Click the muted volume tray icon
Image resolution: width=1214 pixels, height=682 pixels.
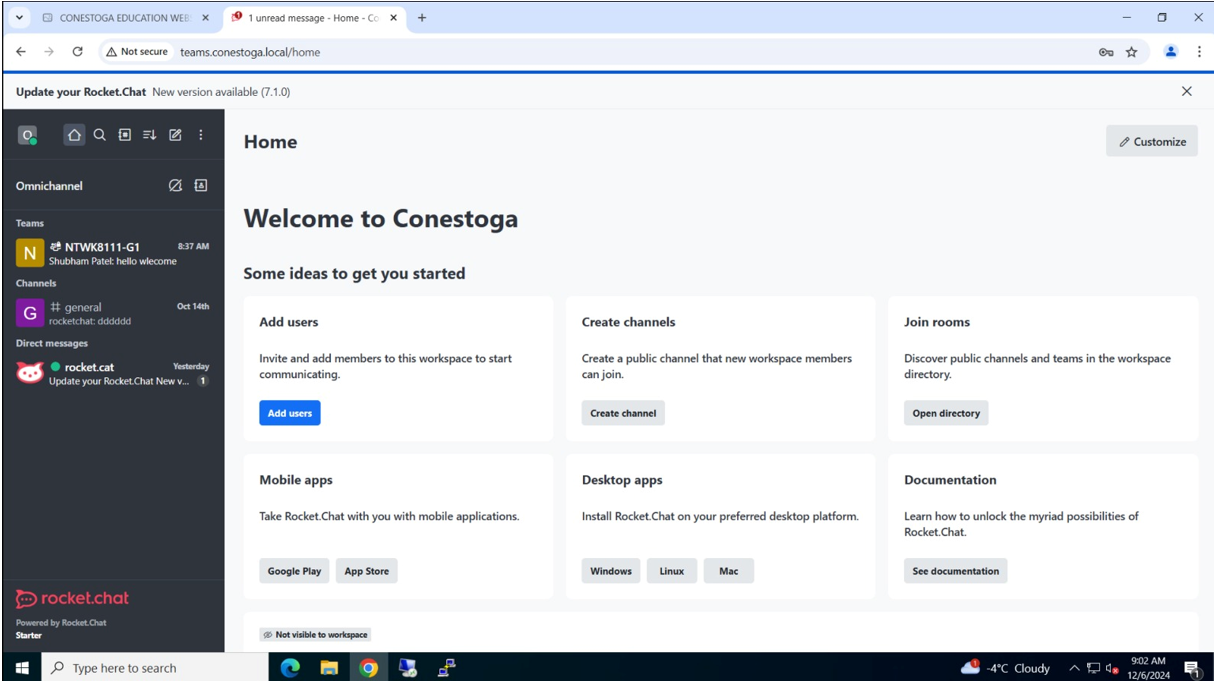[1111, 668]
